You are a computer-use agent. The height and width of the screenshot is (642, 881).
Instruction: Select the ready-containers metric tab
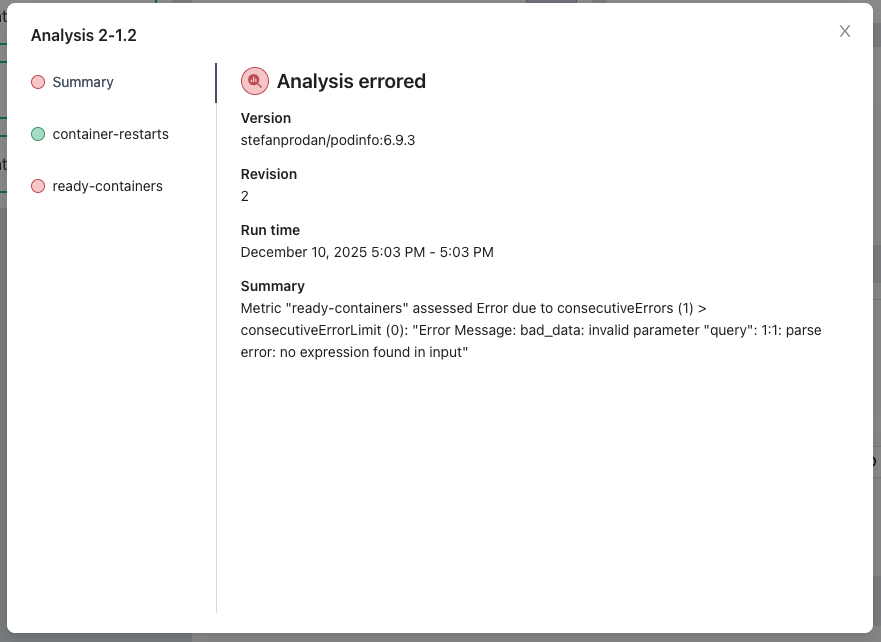[107, 186]
